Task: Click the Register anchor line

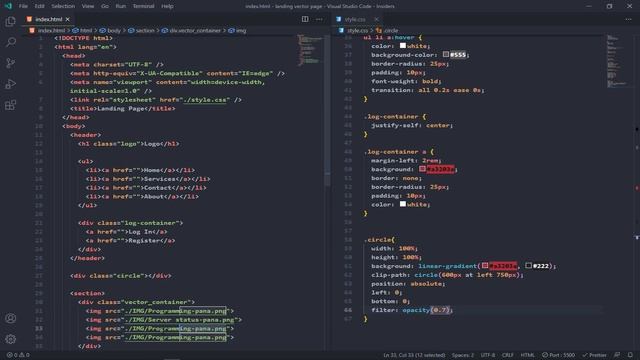Action: [131, 241]
